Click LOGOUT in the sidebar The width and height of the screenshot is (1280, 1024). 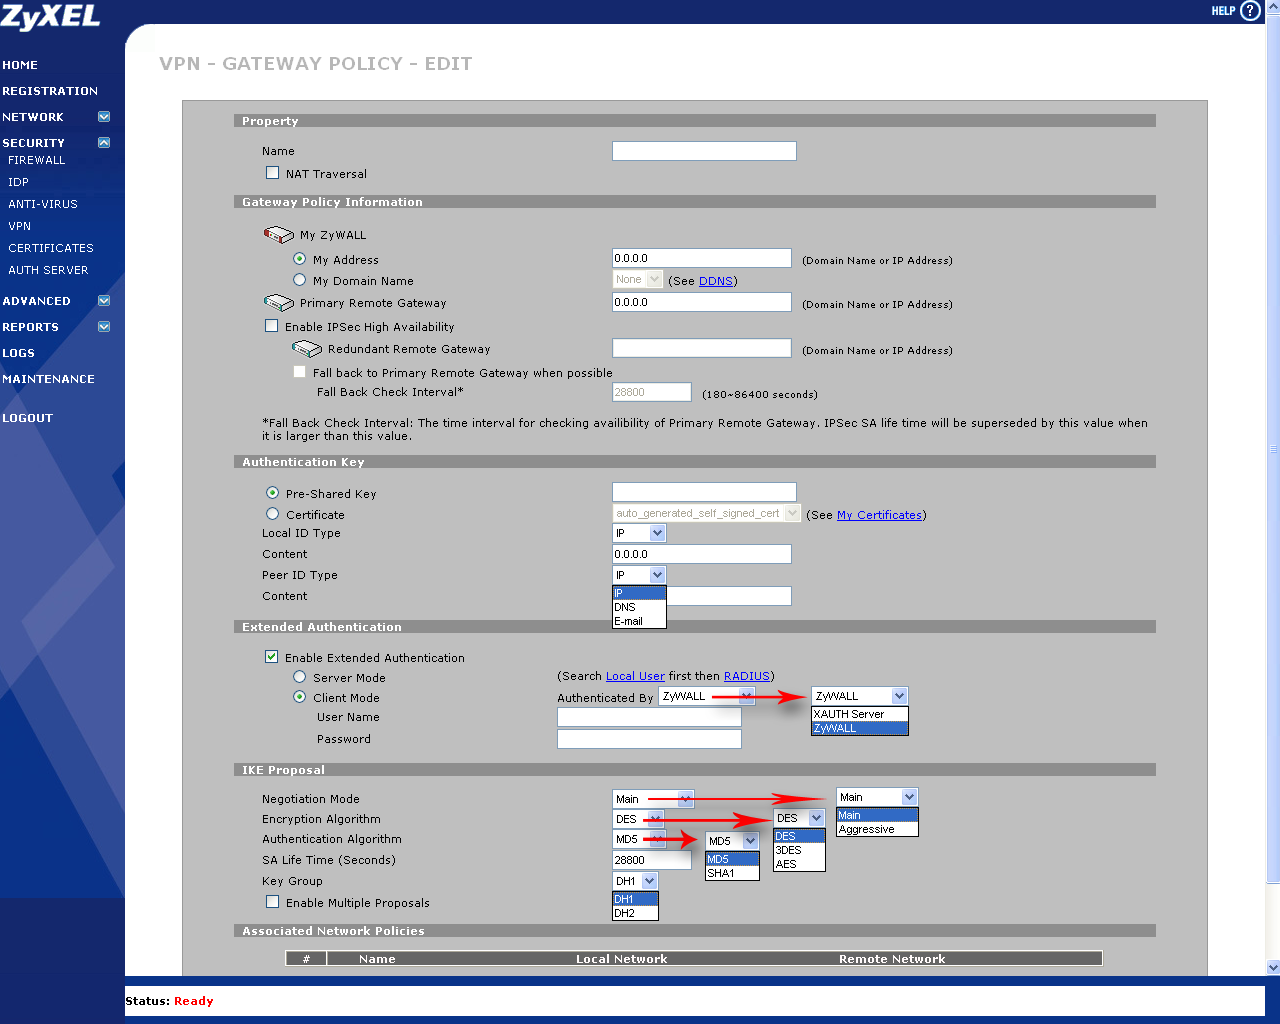(x=27, y=418)
